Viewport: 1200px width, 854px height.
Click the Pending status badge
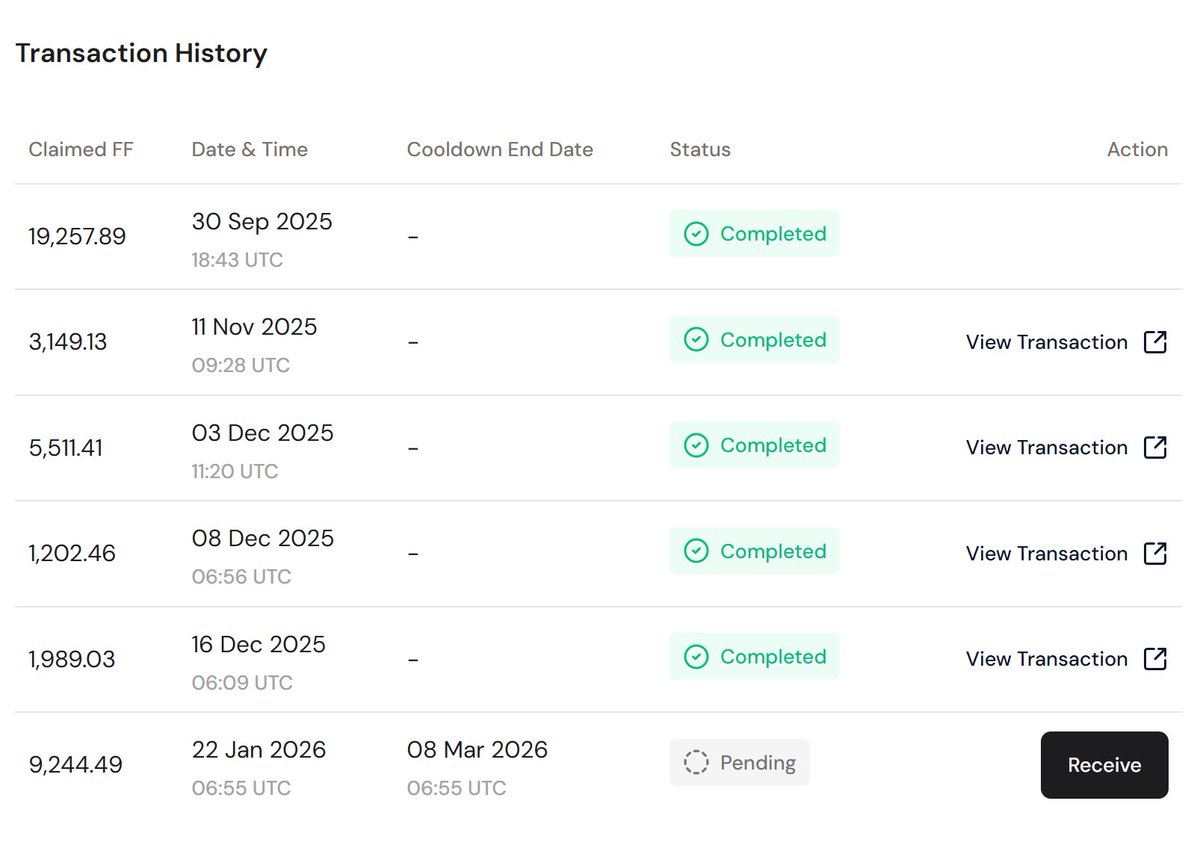click(740, 763)
